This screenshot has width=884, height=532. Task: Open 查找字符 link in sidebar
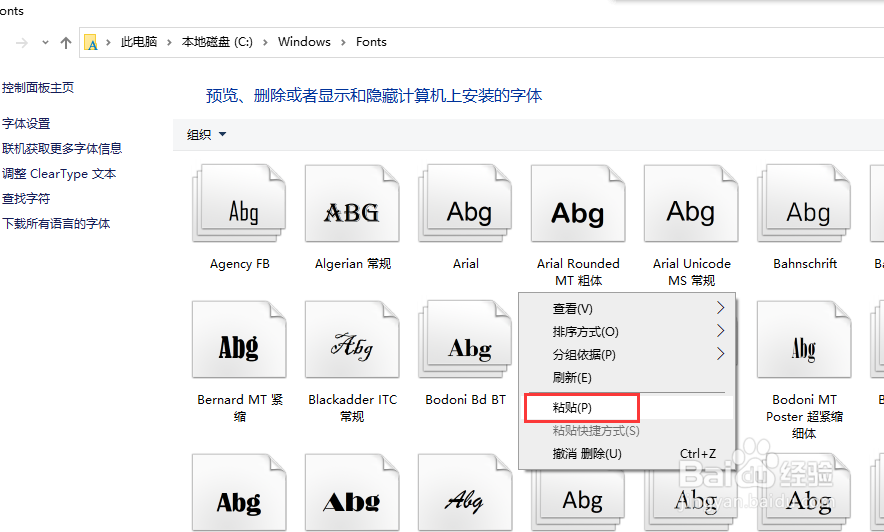[x=26, y=198]
